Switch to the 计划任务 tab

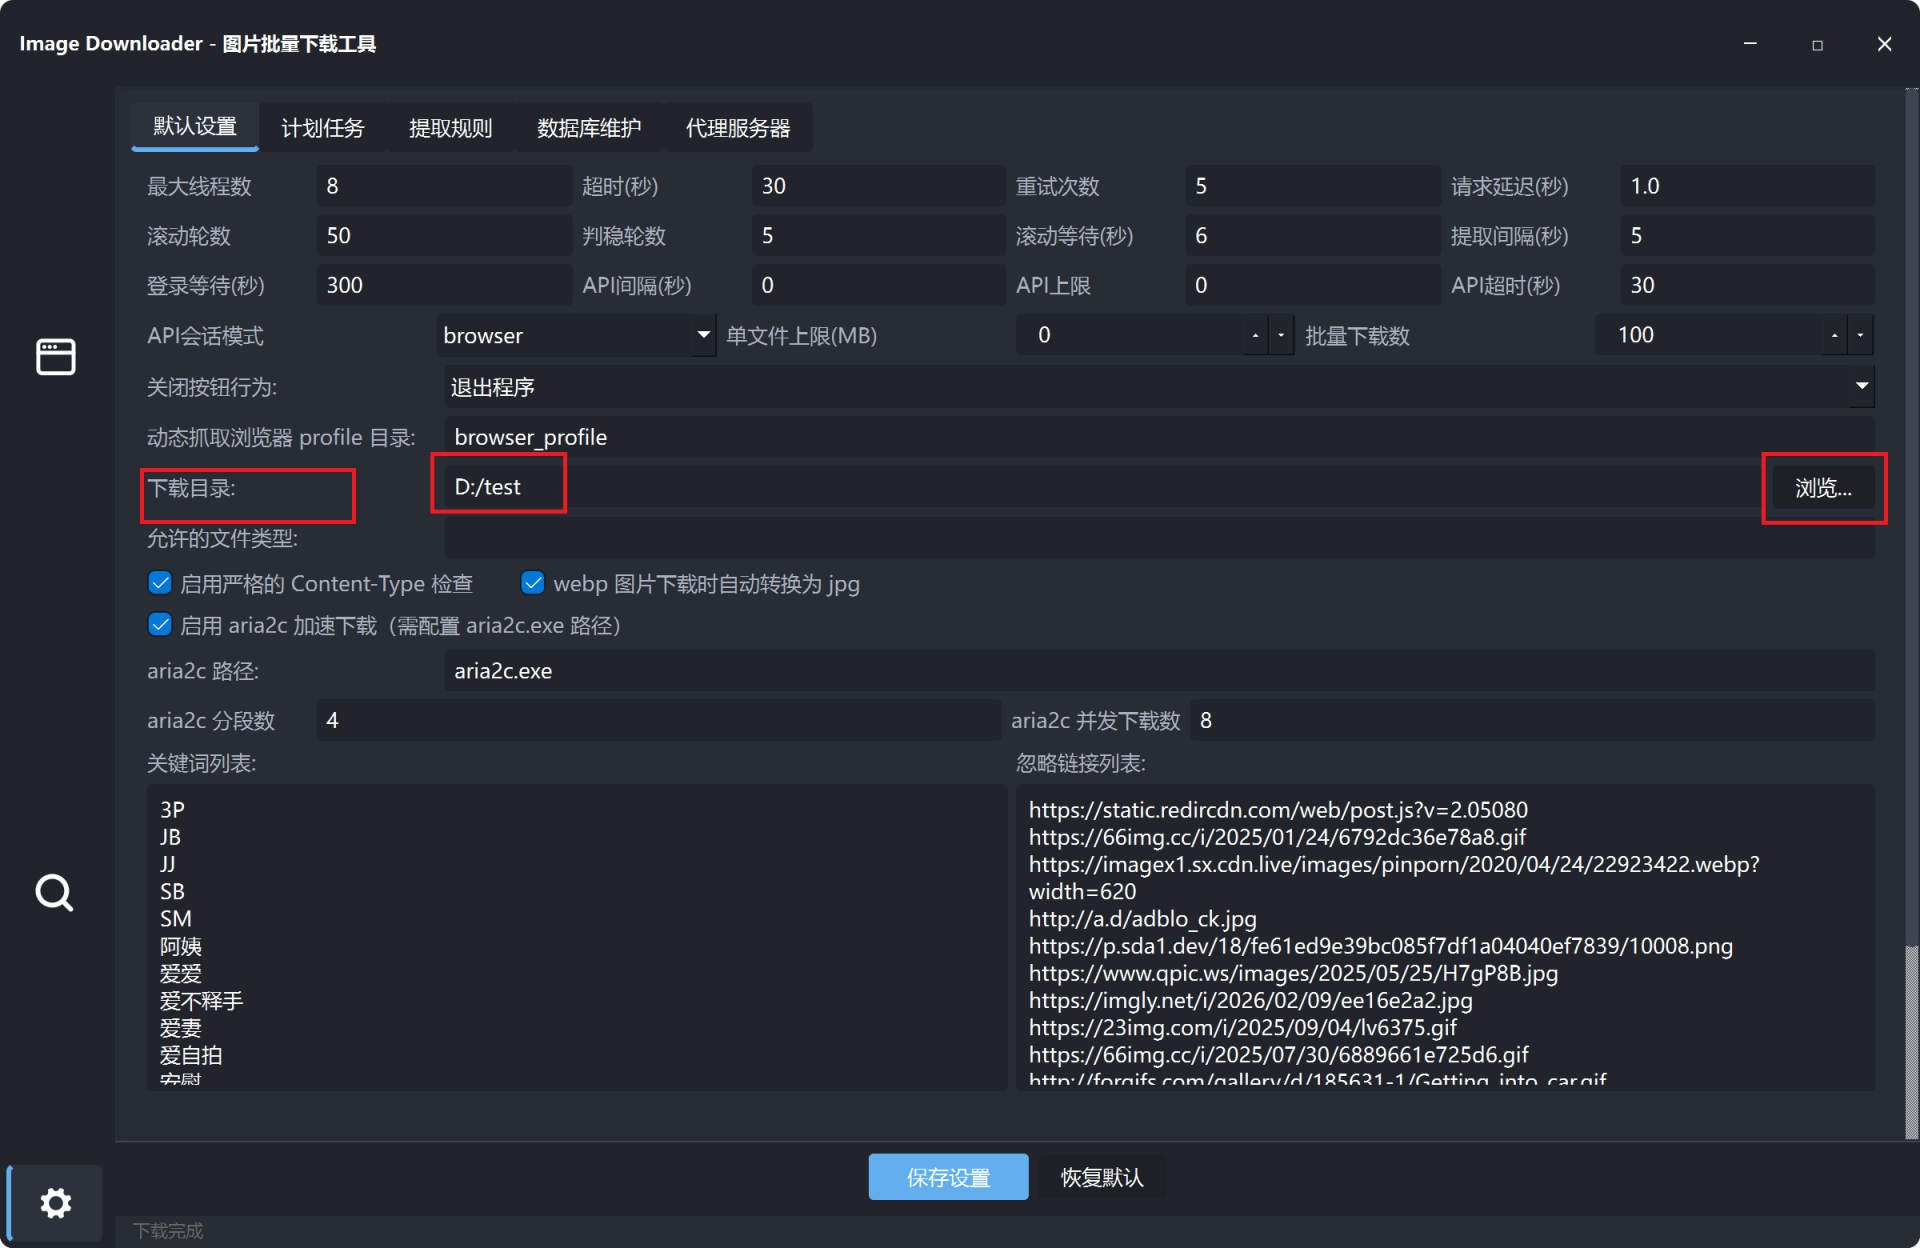point(323,128)
